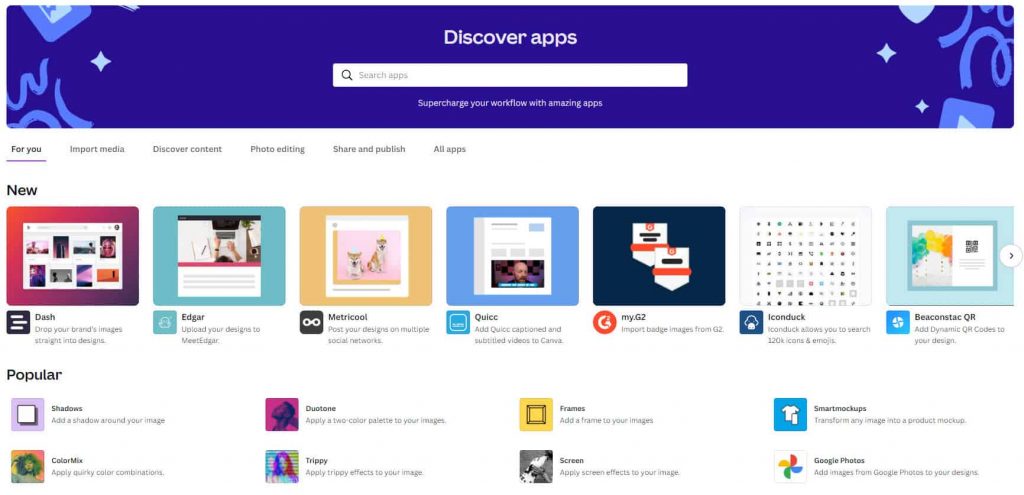Open the ColorMix app title link

point(68,460)
